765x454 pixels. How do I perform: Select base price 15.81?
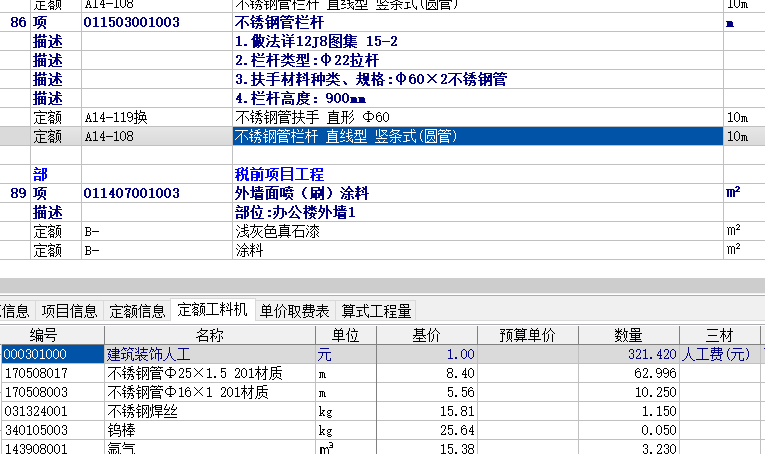(x=457, y=411)
